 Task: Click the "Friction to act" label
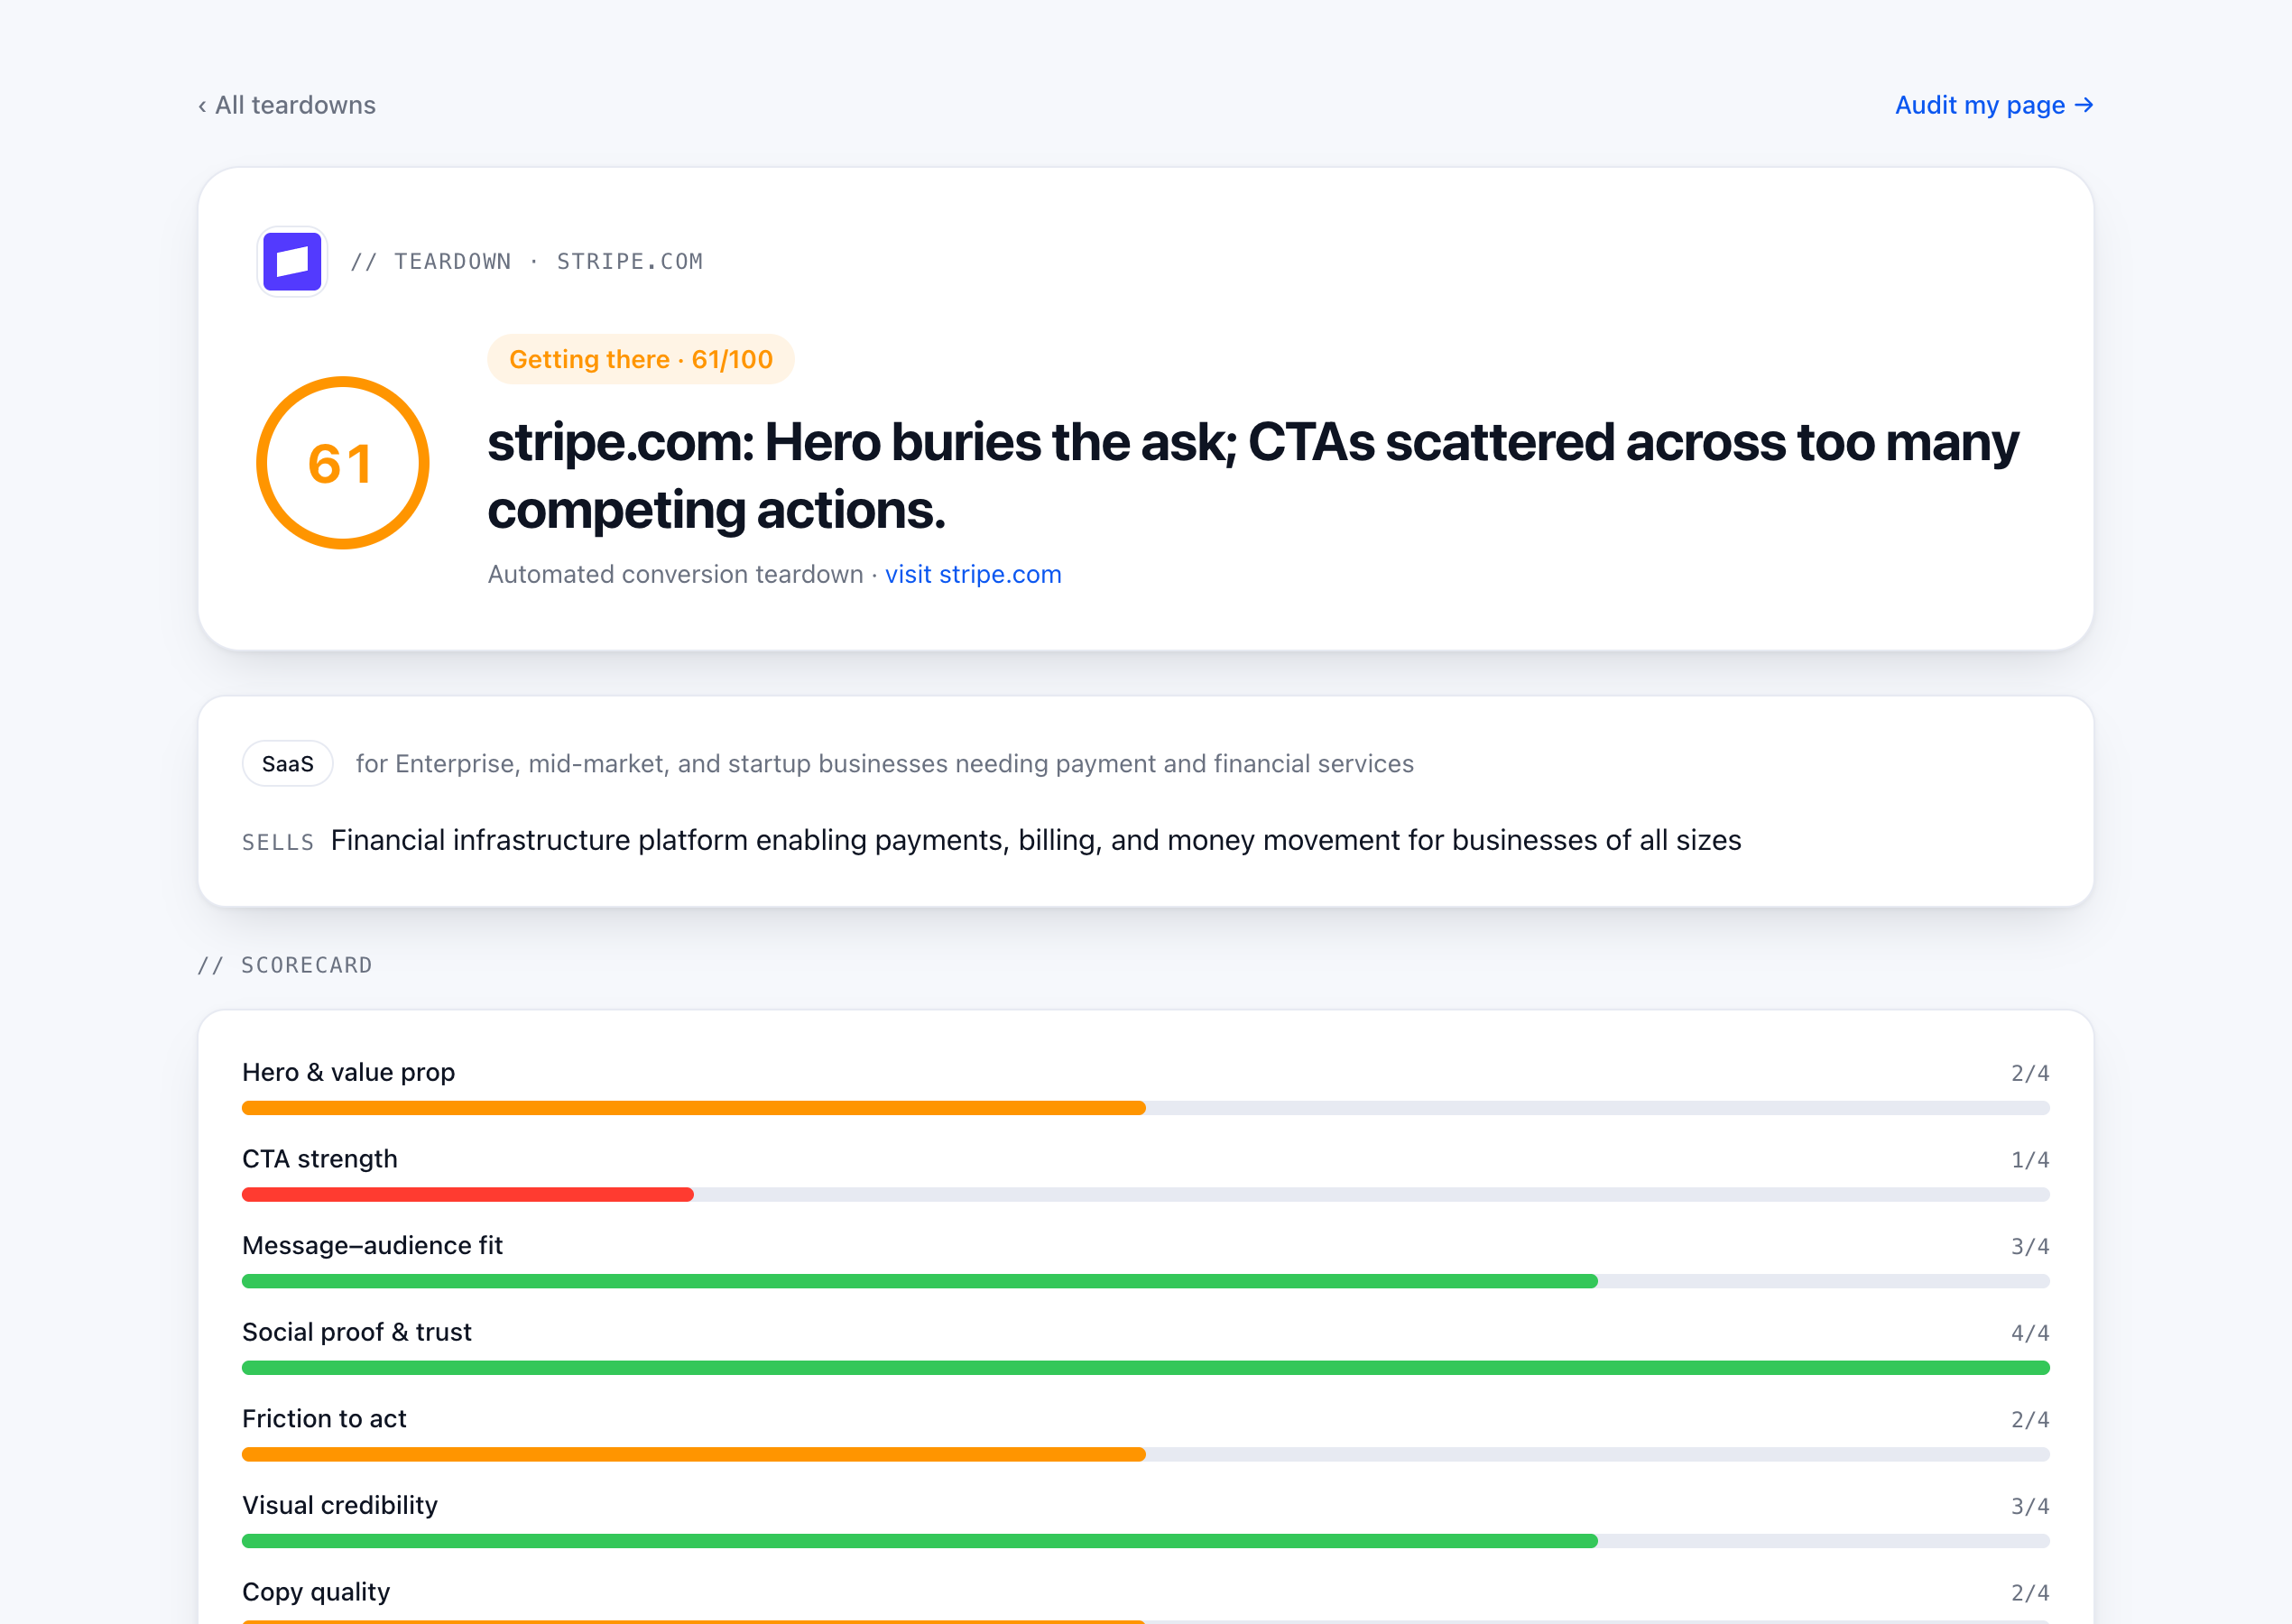click(x=324, y=1419)
